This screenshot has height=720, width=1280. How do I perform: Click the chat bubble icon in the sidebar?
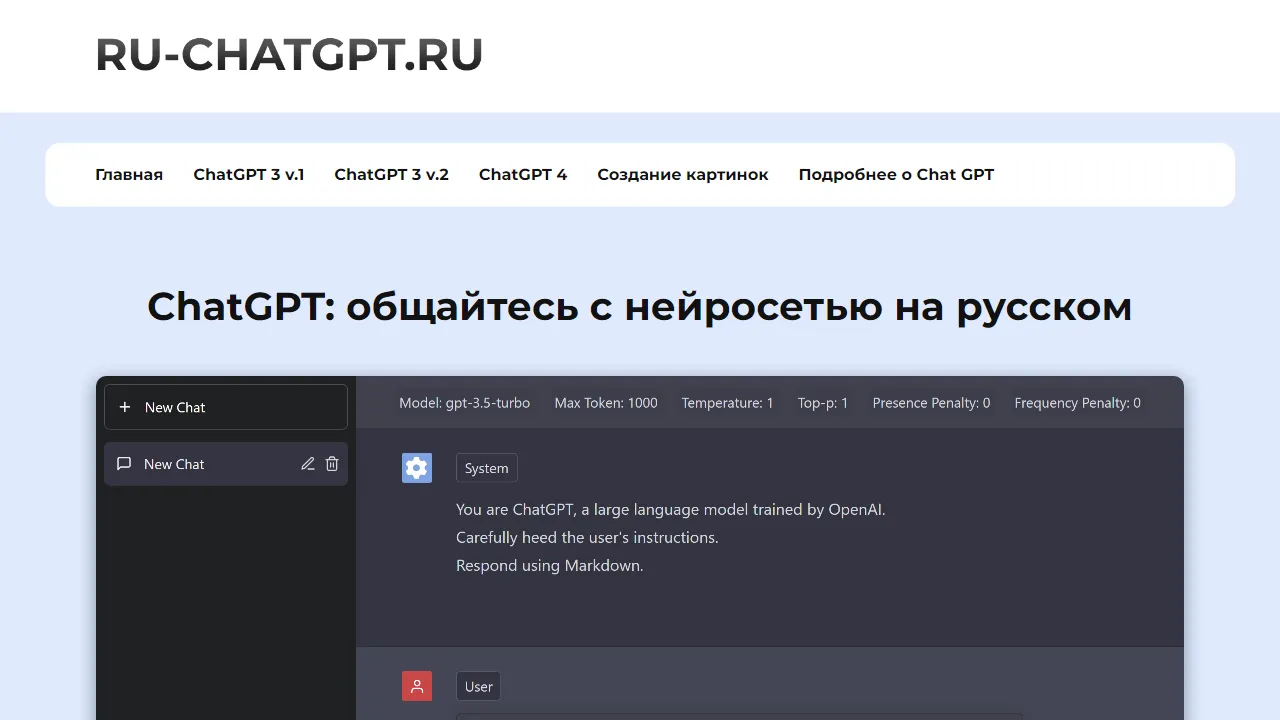pos(124,464)
